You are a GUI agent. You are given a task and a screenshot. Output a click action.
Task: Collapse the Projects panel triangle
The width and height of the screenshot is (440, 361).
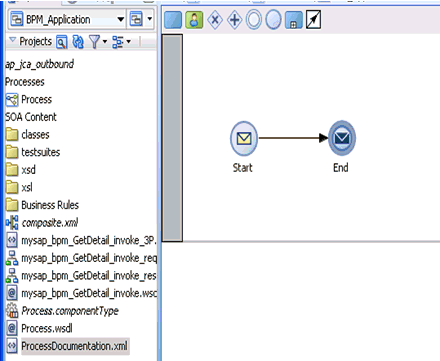[x=12, y=40]
